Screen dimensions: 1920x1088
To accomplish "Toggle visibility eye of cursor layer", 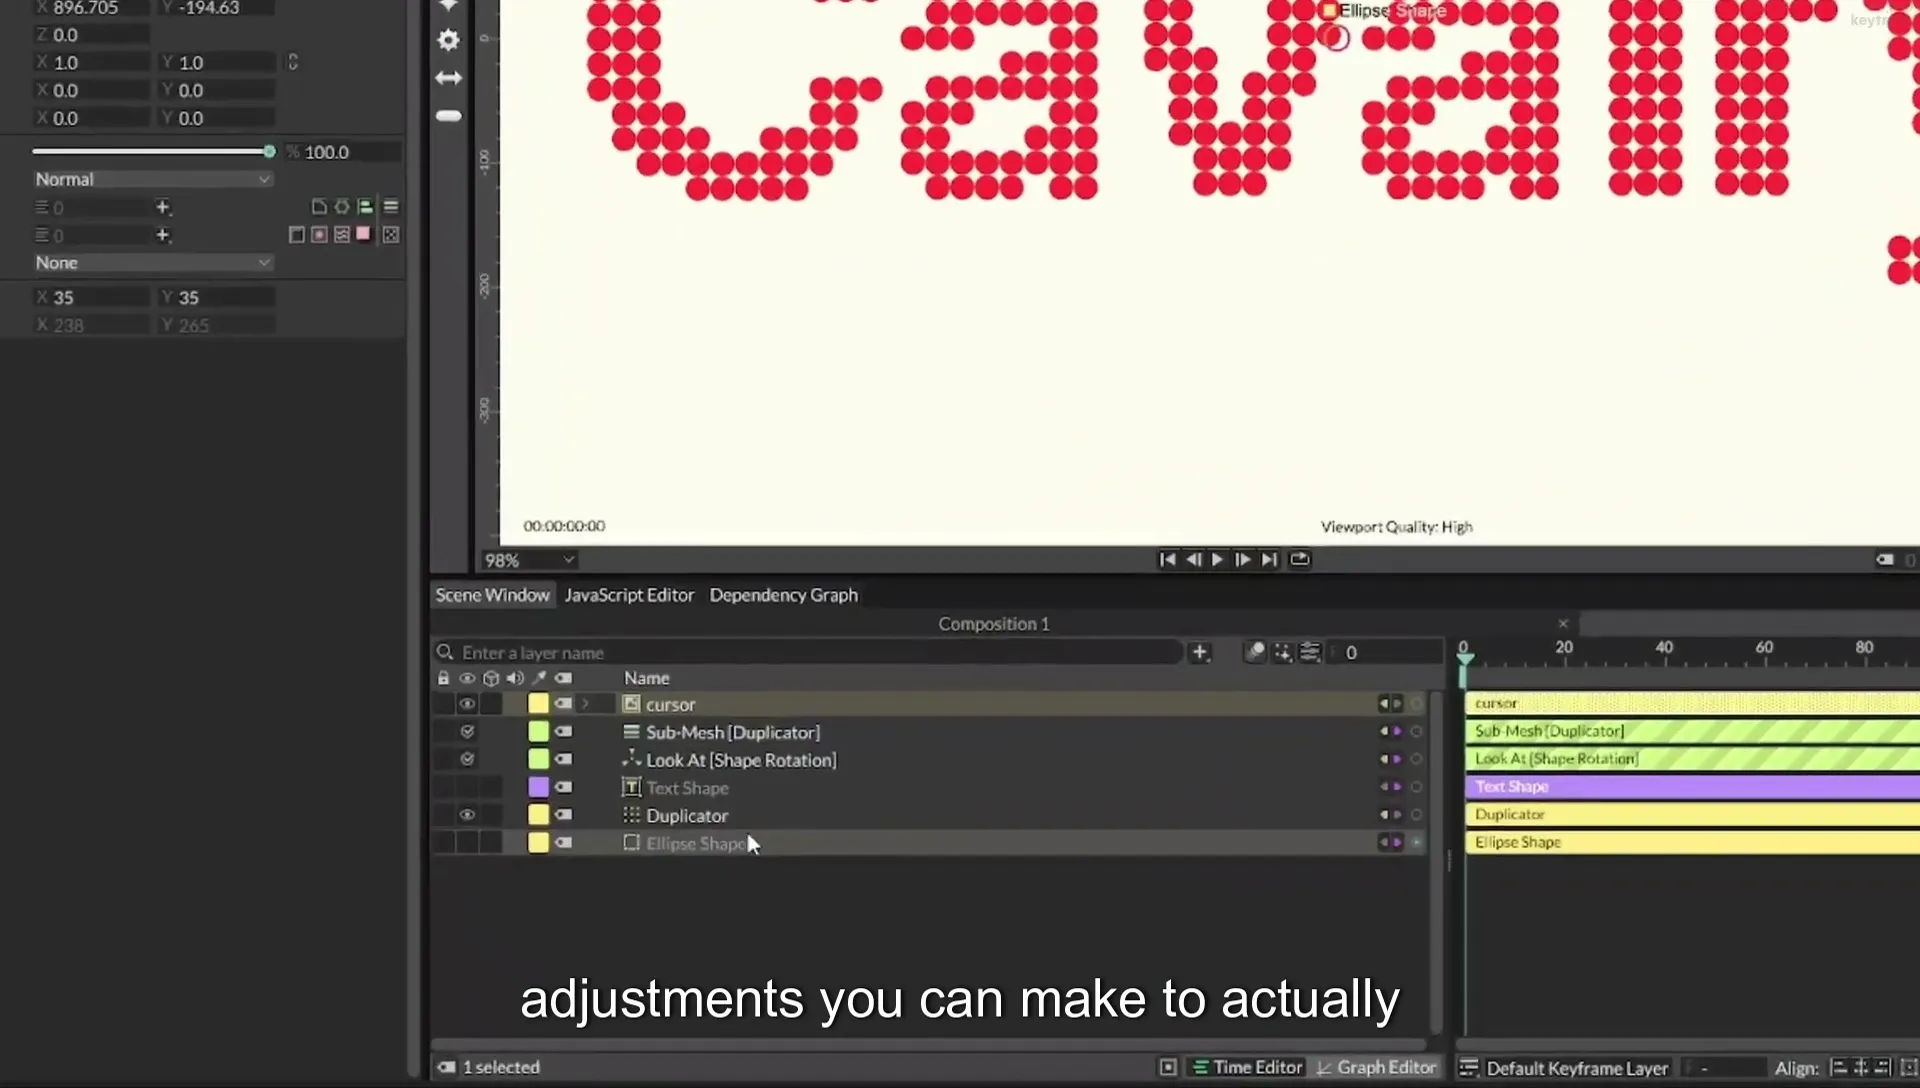I will (x=467, y=704).
